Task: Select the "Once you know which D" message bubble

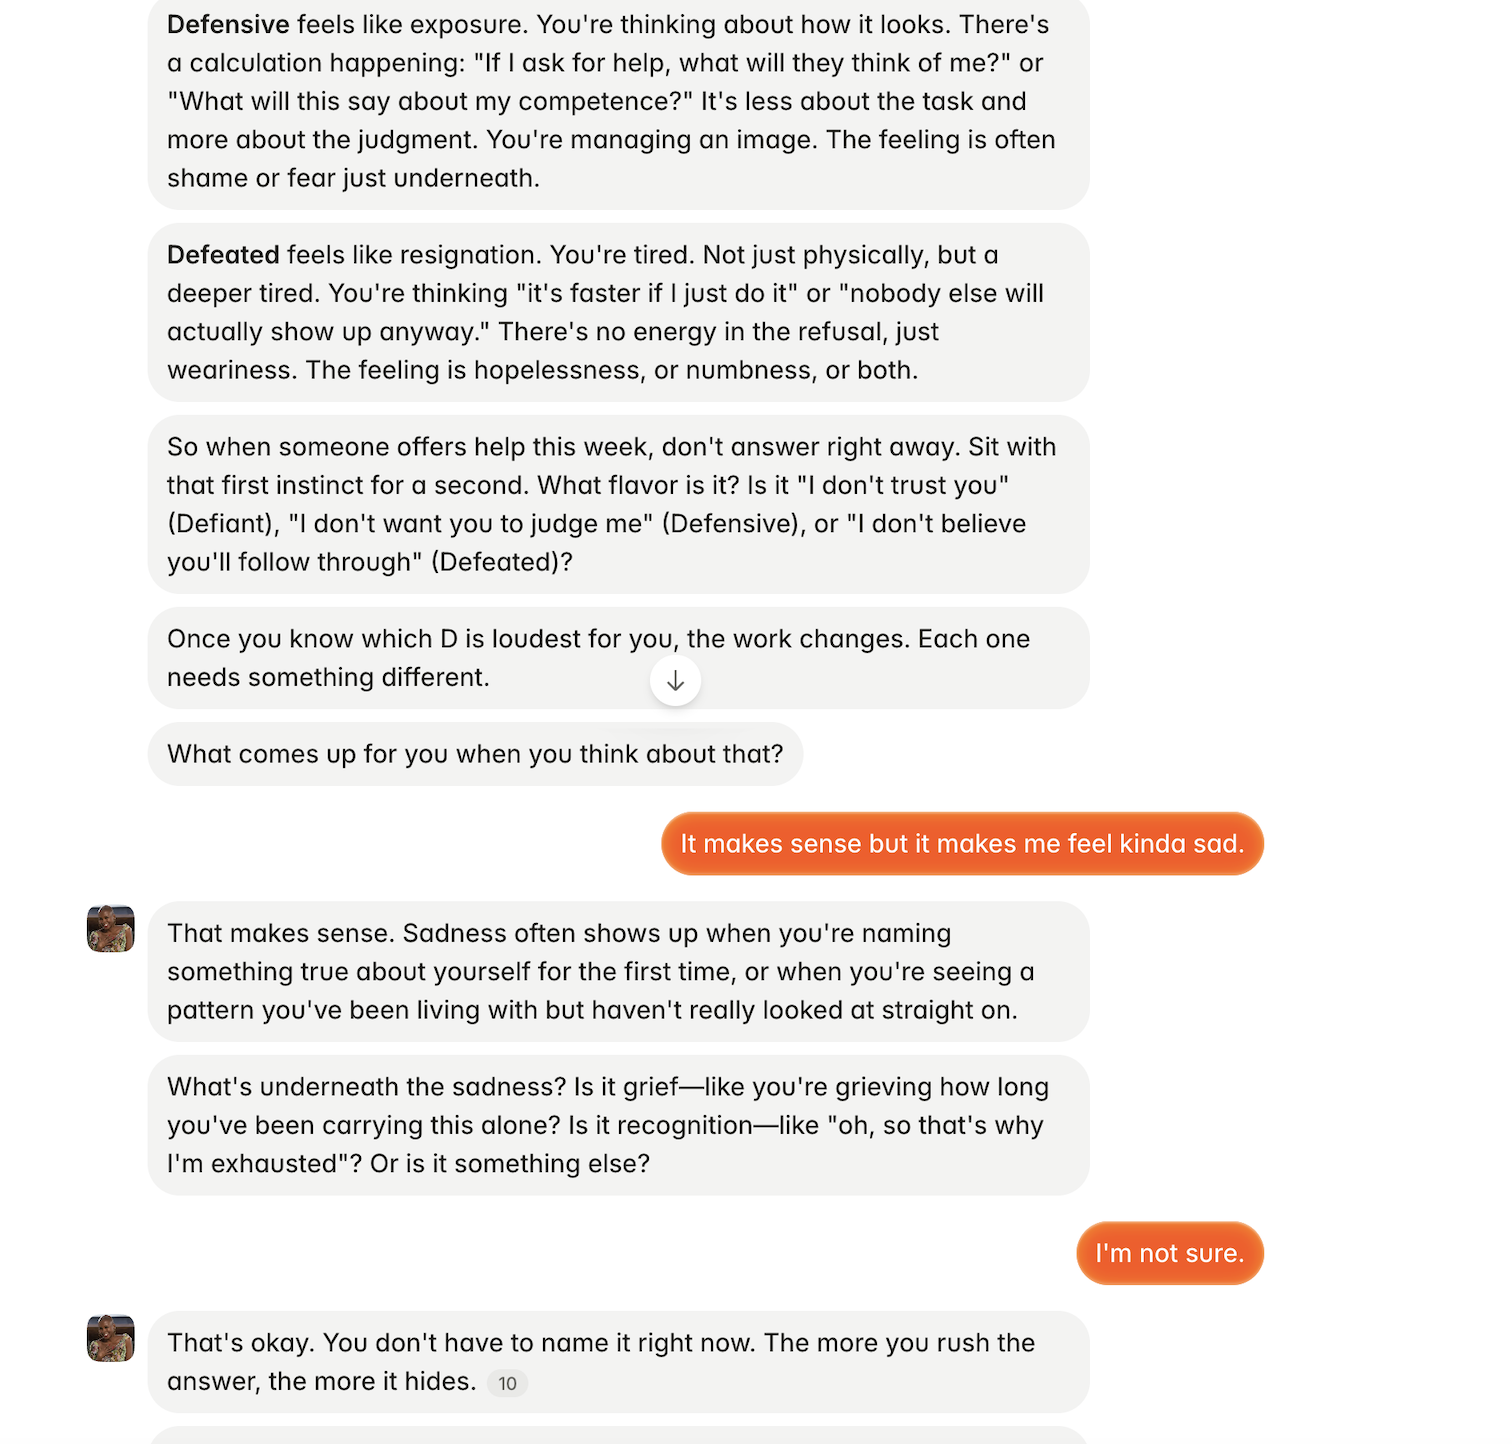Action: [618, 658]
